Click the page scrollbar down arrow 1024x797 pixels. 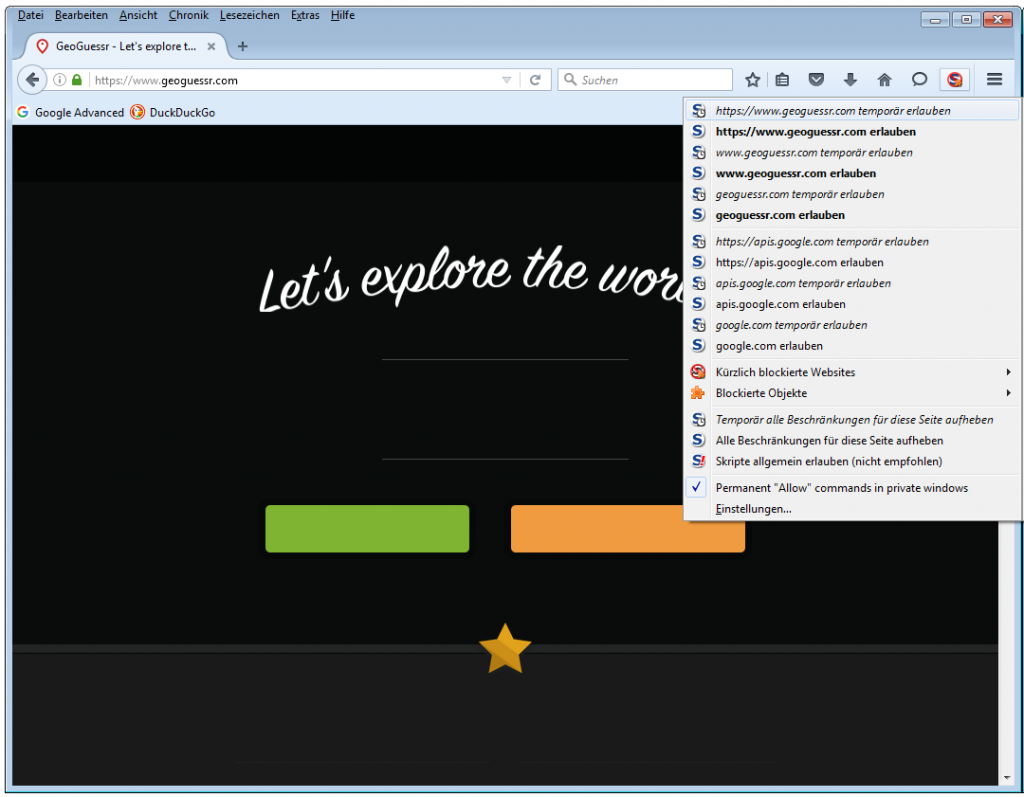[1006, 777]
